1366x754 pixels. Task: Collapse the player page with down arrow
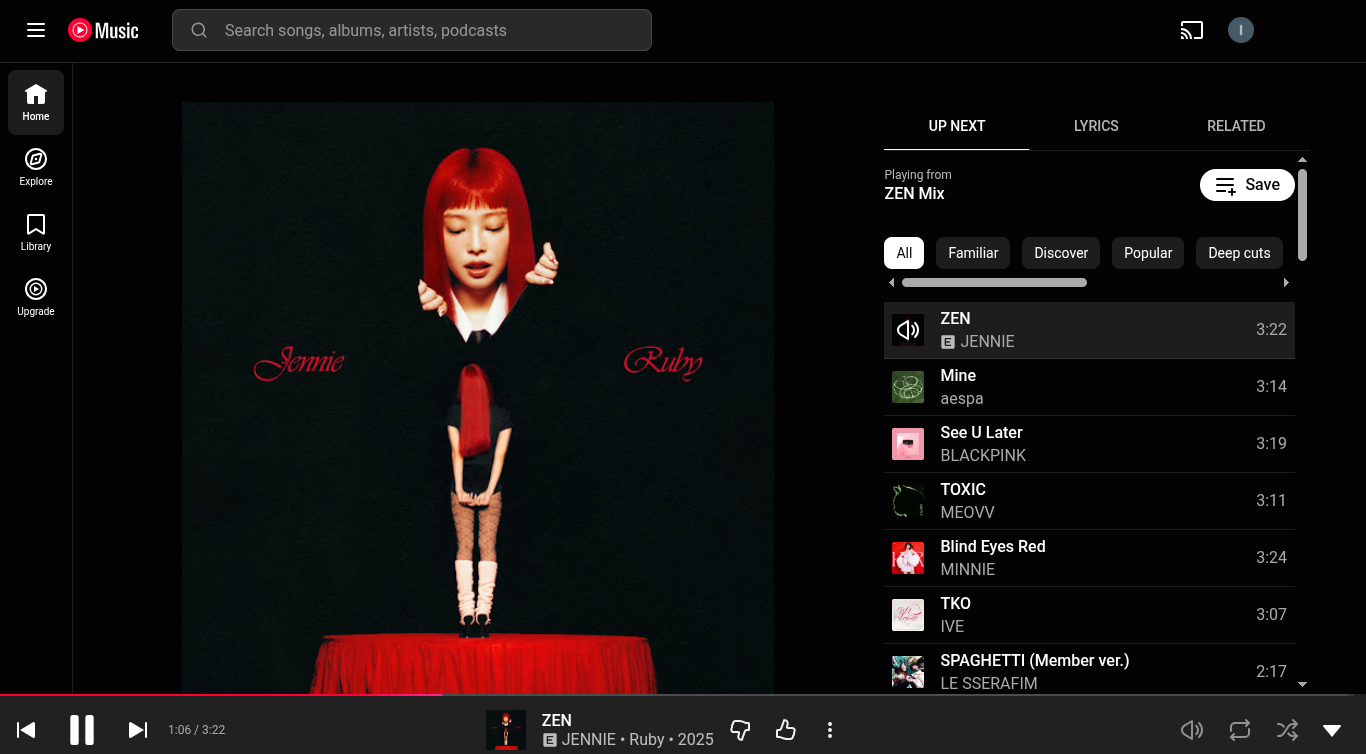[1332, 730]
